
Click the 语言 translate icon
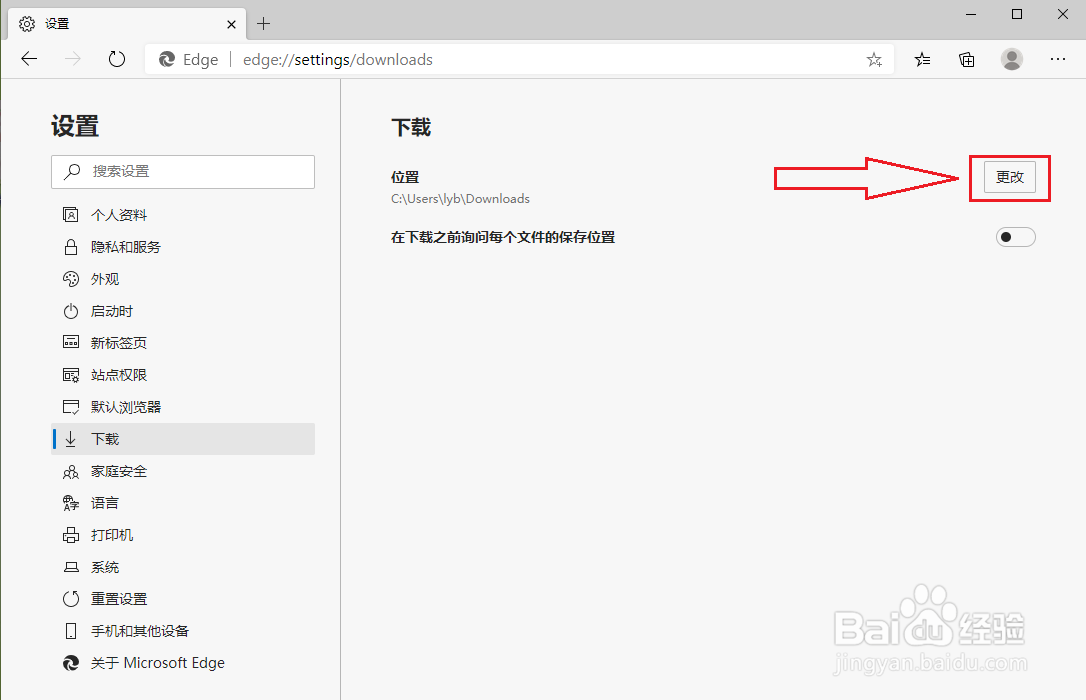(71, 503)
